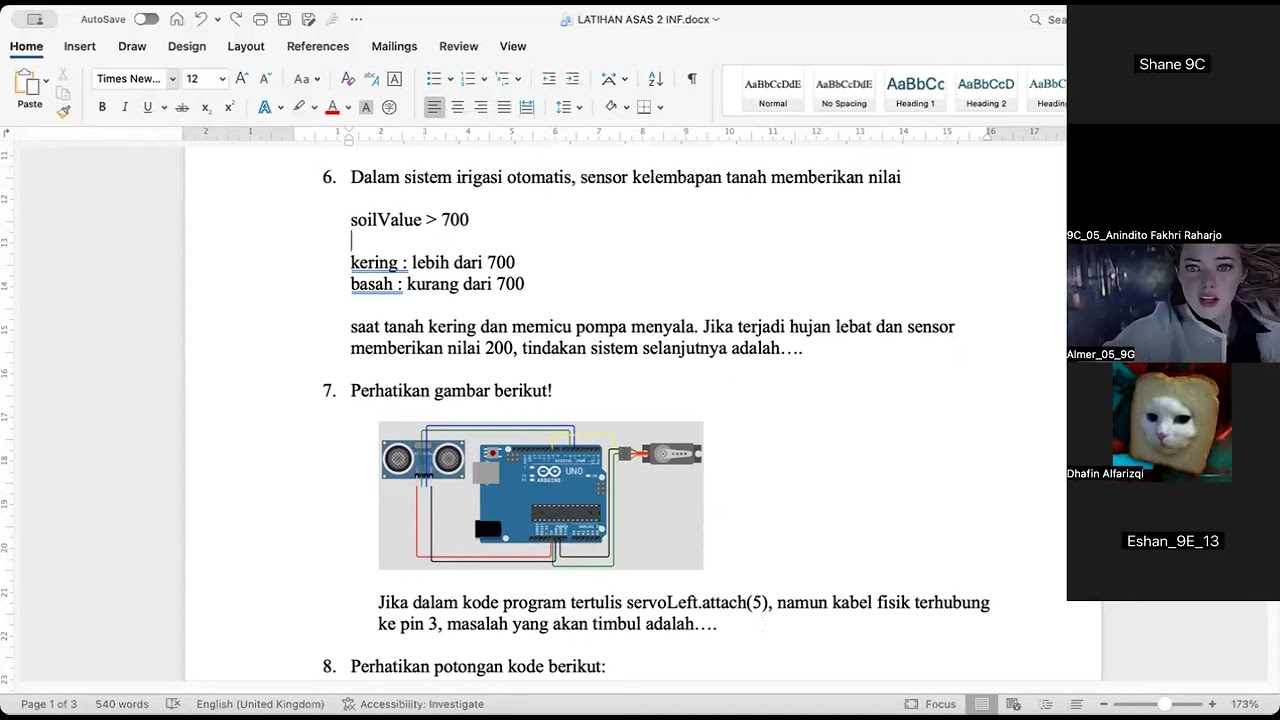This screenshot has height=720, width=1280.
Task: Toggle the AutoSave switch
Action: [146, 19]
